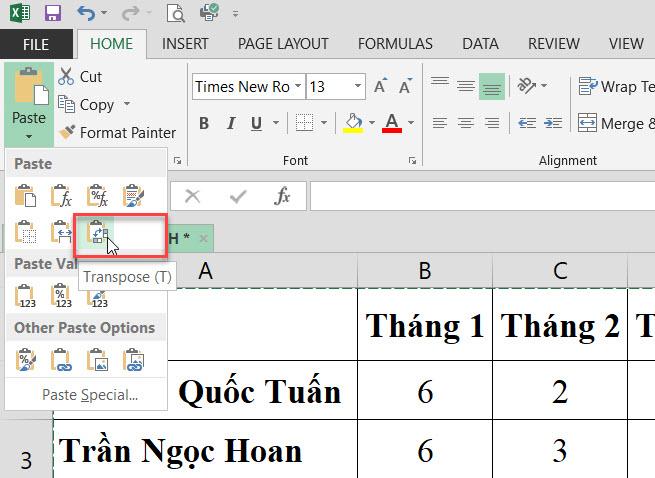655x478 pixels.
Task: Open Paste Special dialog
Action: [89, 395]
